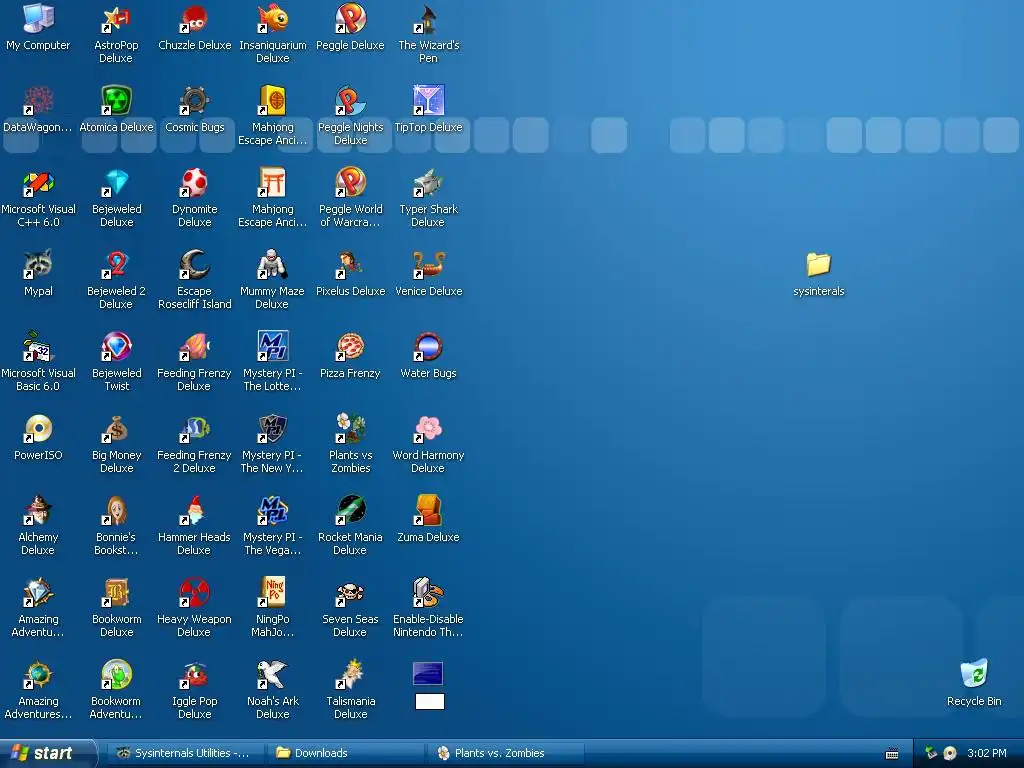
Task: Select Enable-Disable Nintendo shortcut
Action: click(428, 593)
